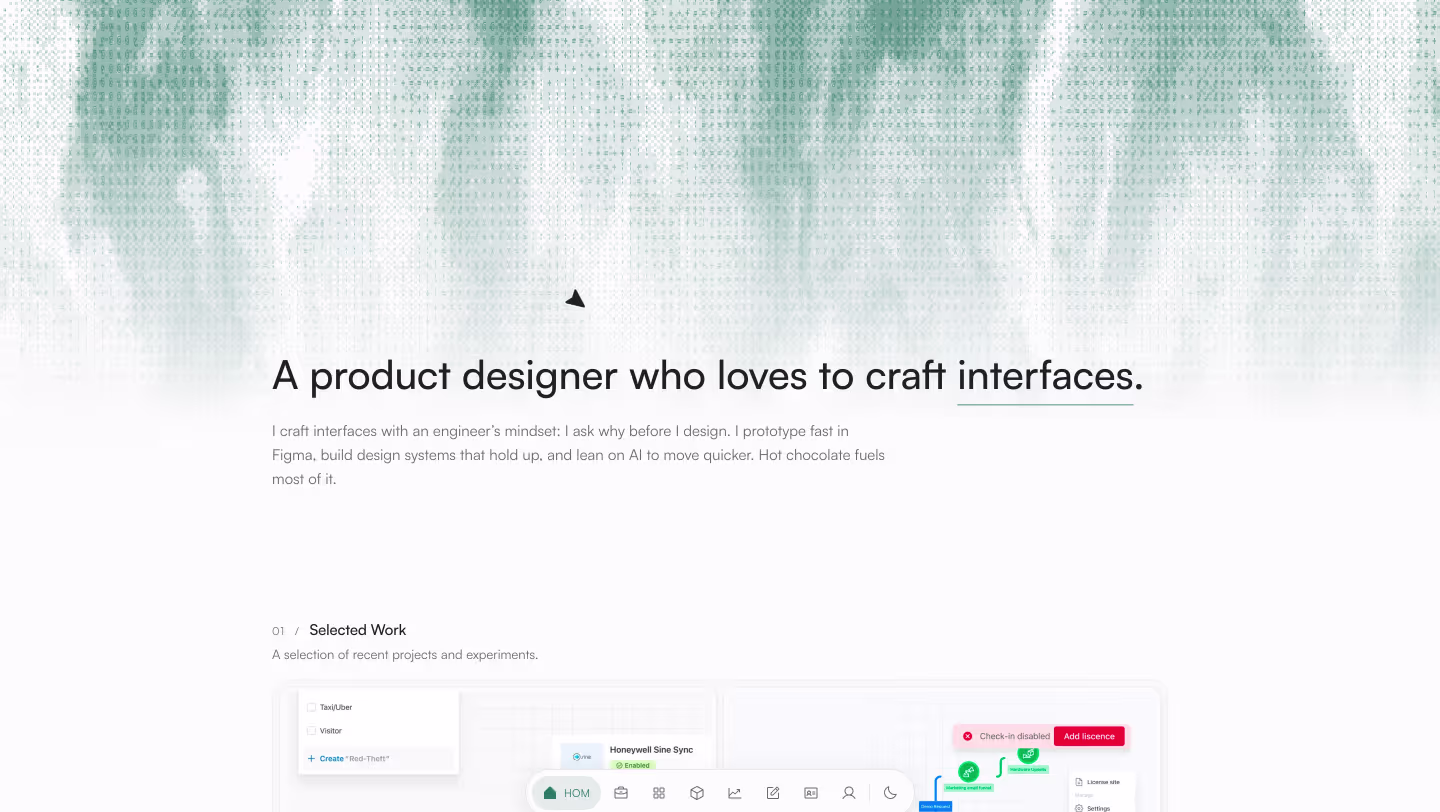Tick the Visitor checkbox
This screenshot has height=812, width=1440.
(311, 731)
